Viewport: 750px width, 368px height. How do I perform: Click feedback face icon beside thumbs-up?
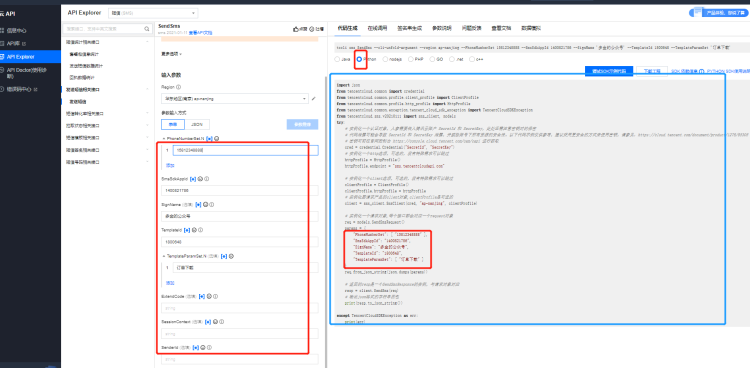coord(312,29)
